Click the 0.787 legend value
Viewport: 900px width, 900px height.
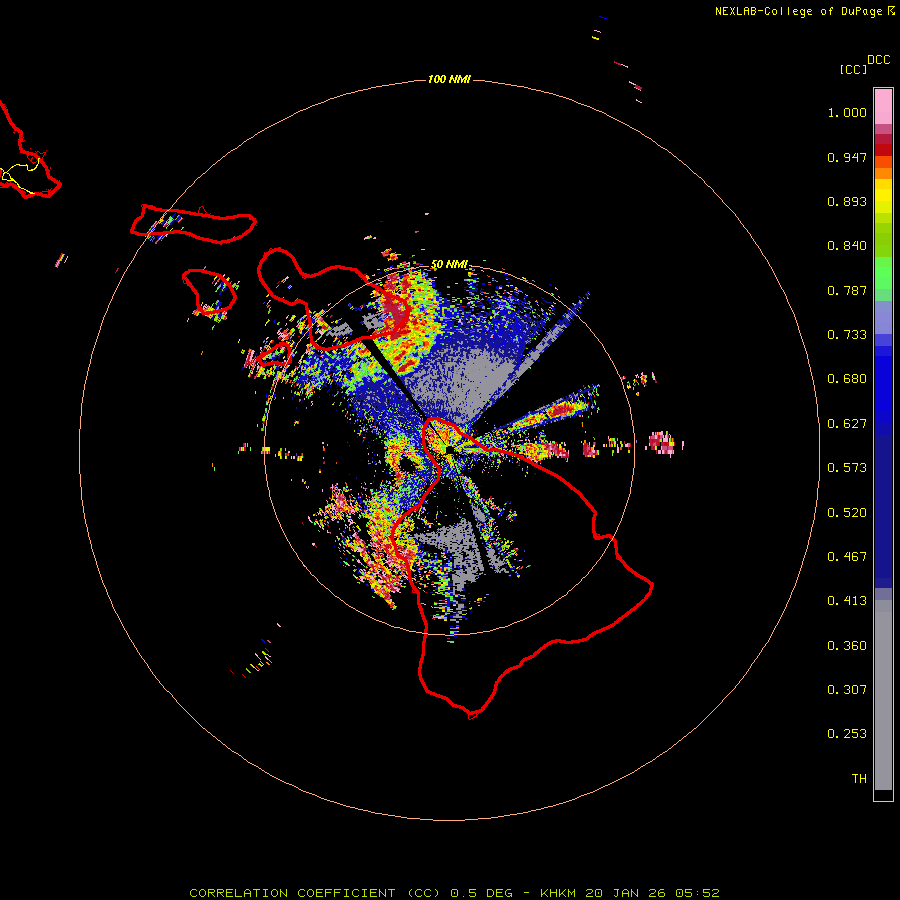point(847,290)
